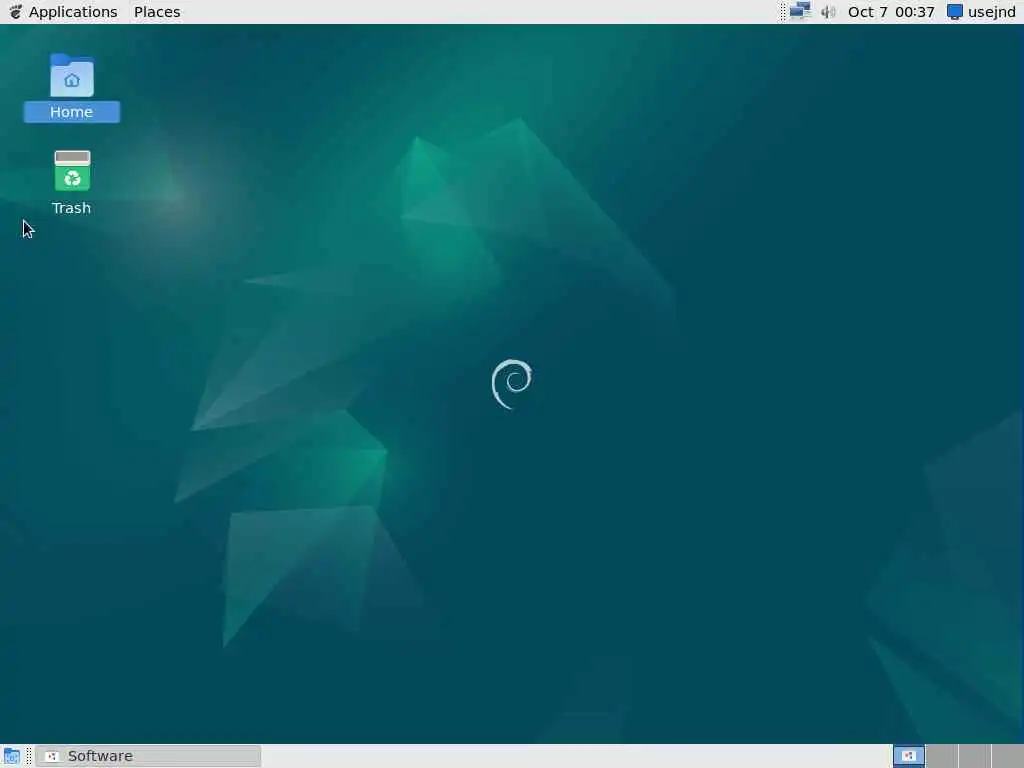Switch to the fourth workspace in switcher
The height and width of the screenshot is (768, 1024).
tap(1007, 756)
